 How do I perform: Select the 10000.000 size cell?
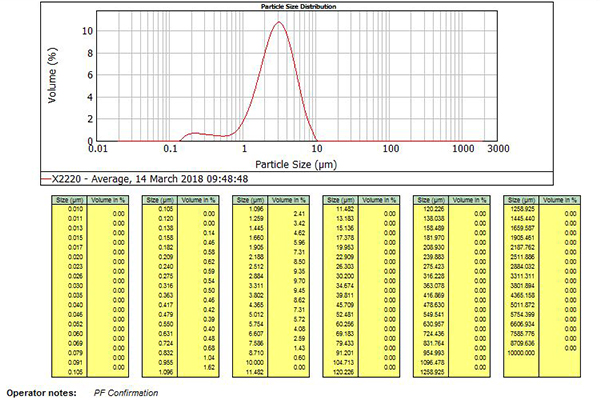524,353
